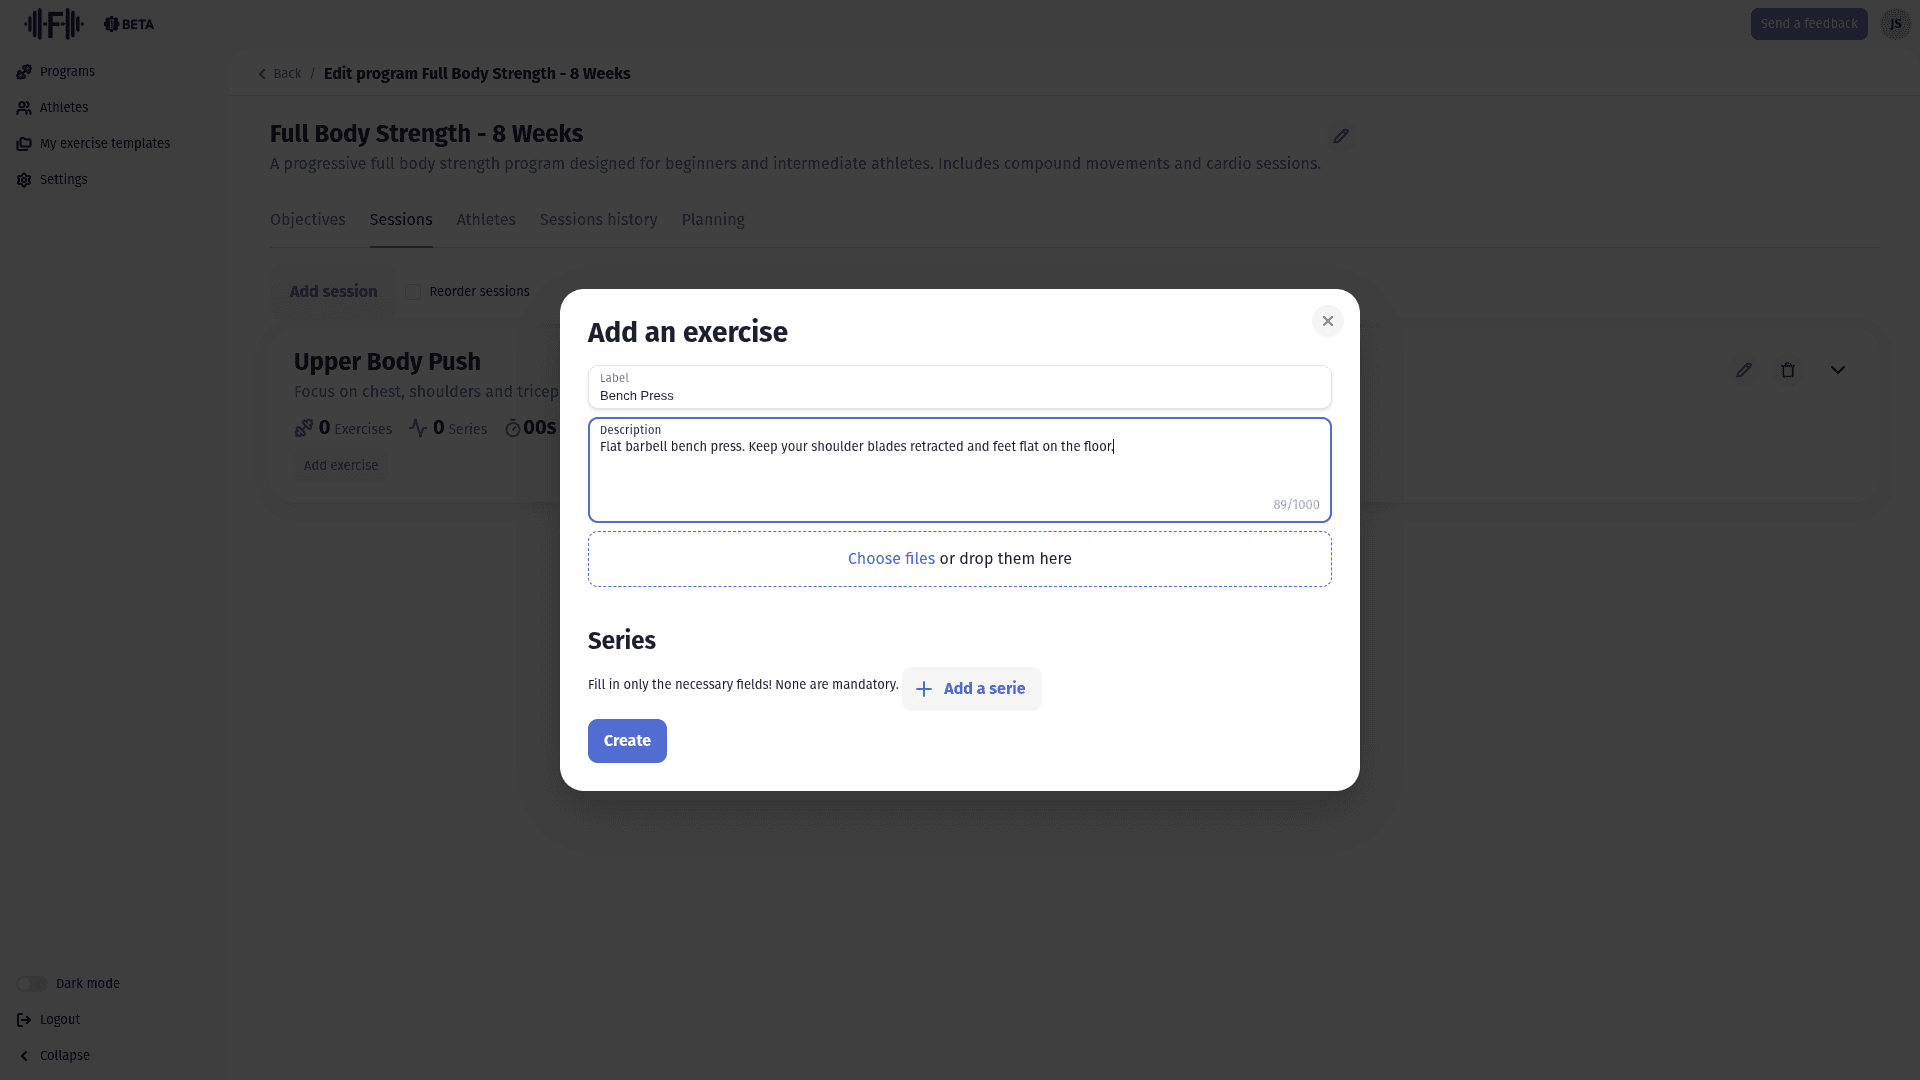The width and height of the screenshot is (1920, 1080).
Task: Click the pencil icon on Upper Body Push session
Action: [x=1744, y=370]
